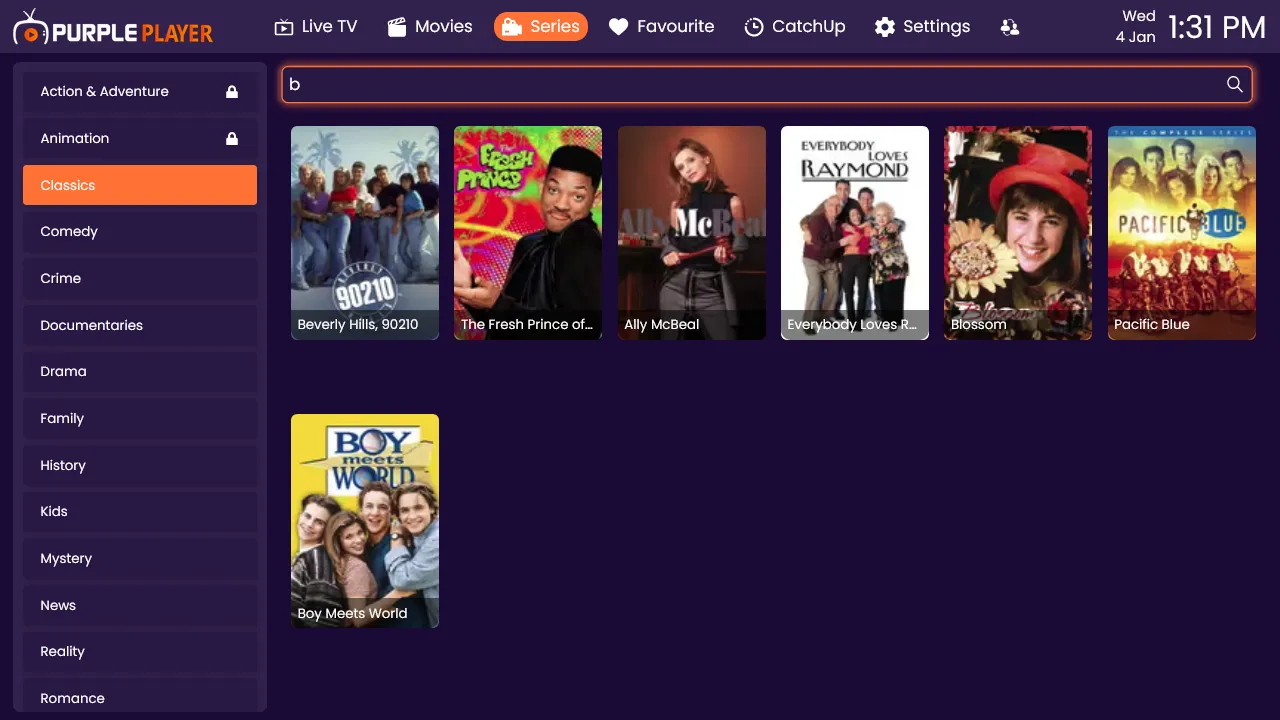Browse the History category
This screenshot has height=720, width=1280.
point(140,465)
